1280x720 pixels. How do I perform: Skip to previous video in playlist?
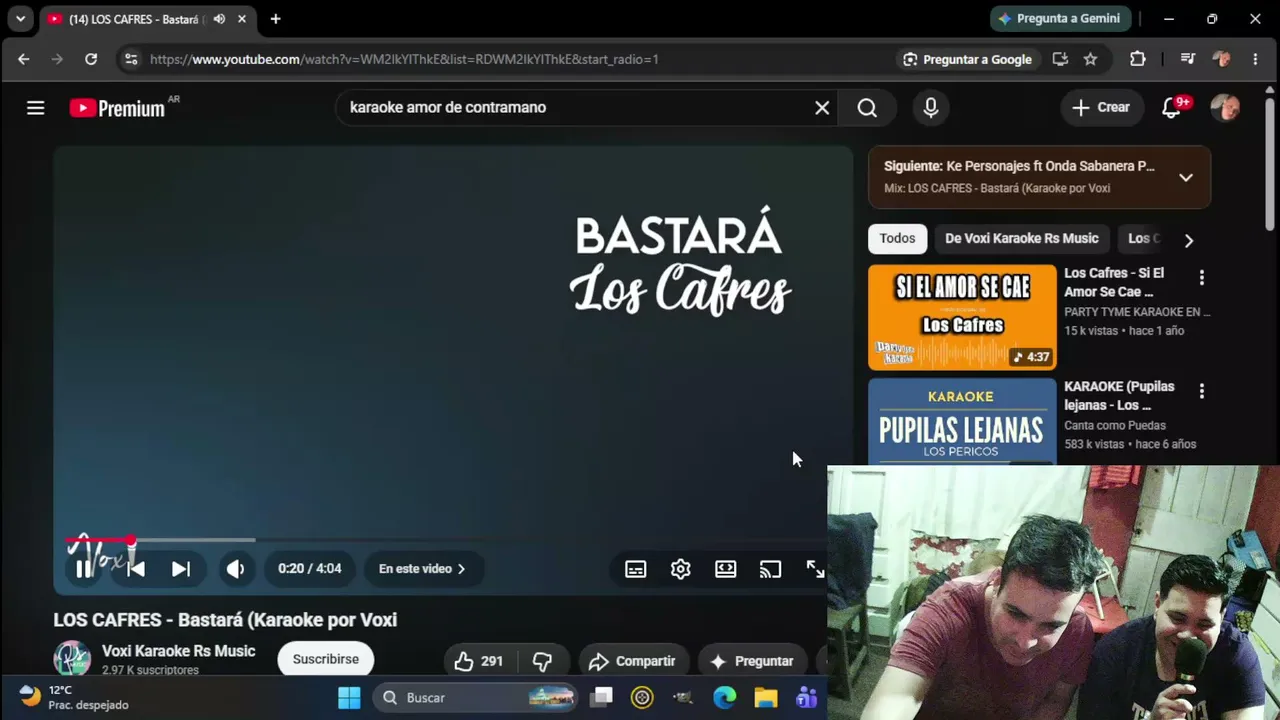[x=136, y=569]
